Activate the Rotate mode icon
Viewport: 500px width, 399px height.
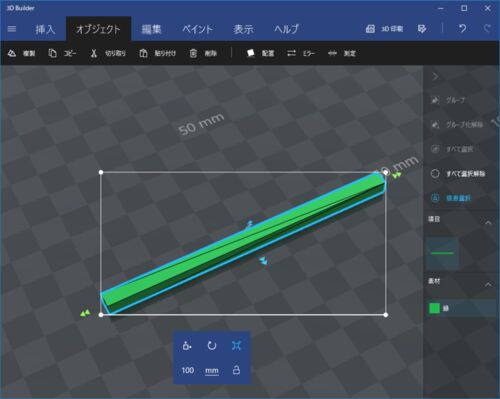click(212, 345)
